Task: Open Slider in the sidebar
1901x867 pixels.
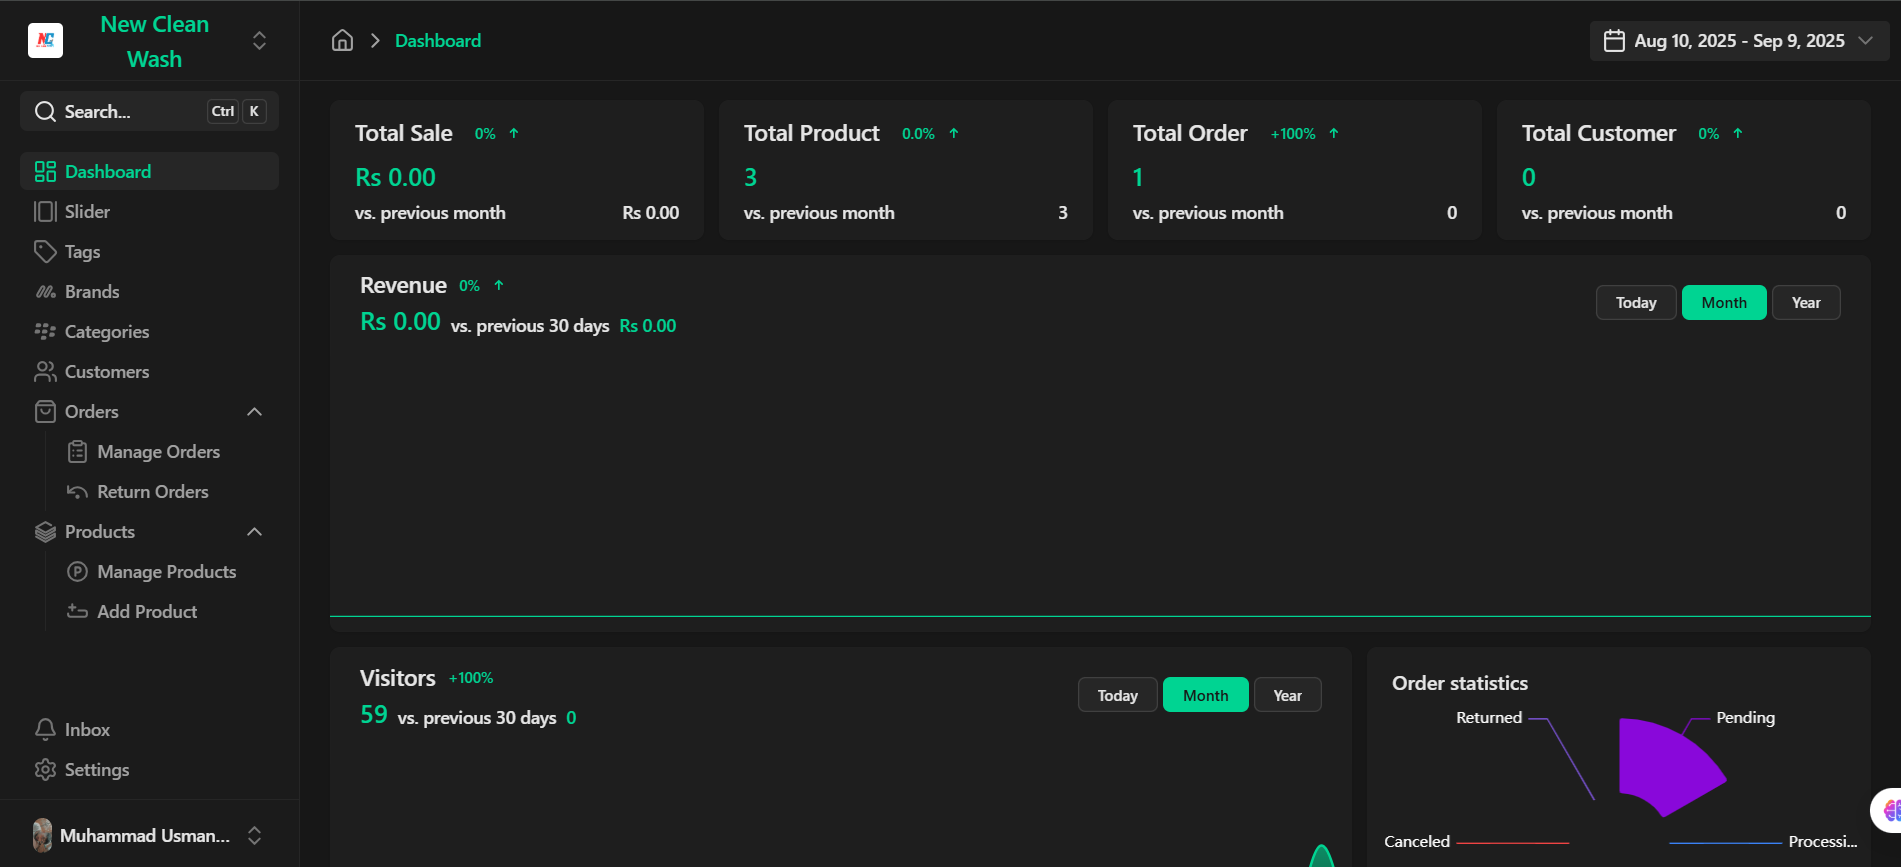Action: (x=149, y=211)
